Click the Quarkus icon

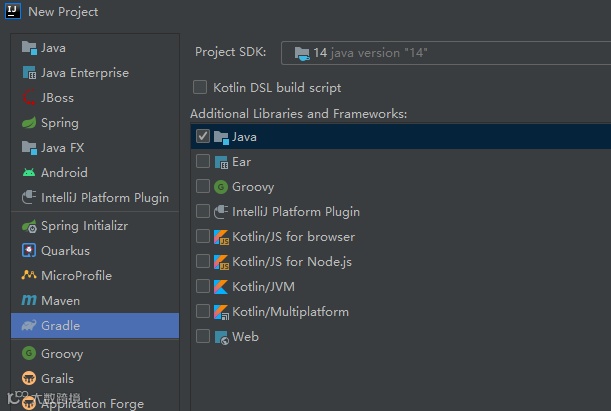pyautogui.click(x=29, y=250)
